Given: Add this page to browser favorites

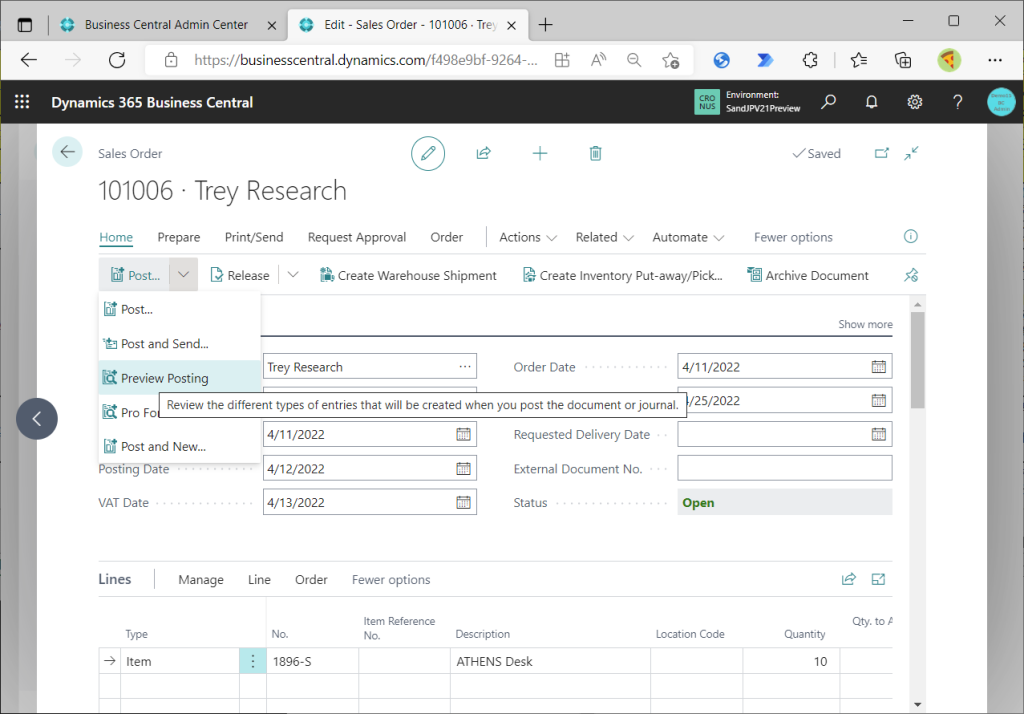Looking at the screenshot, I should (x=670, y=60).
